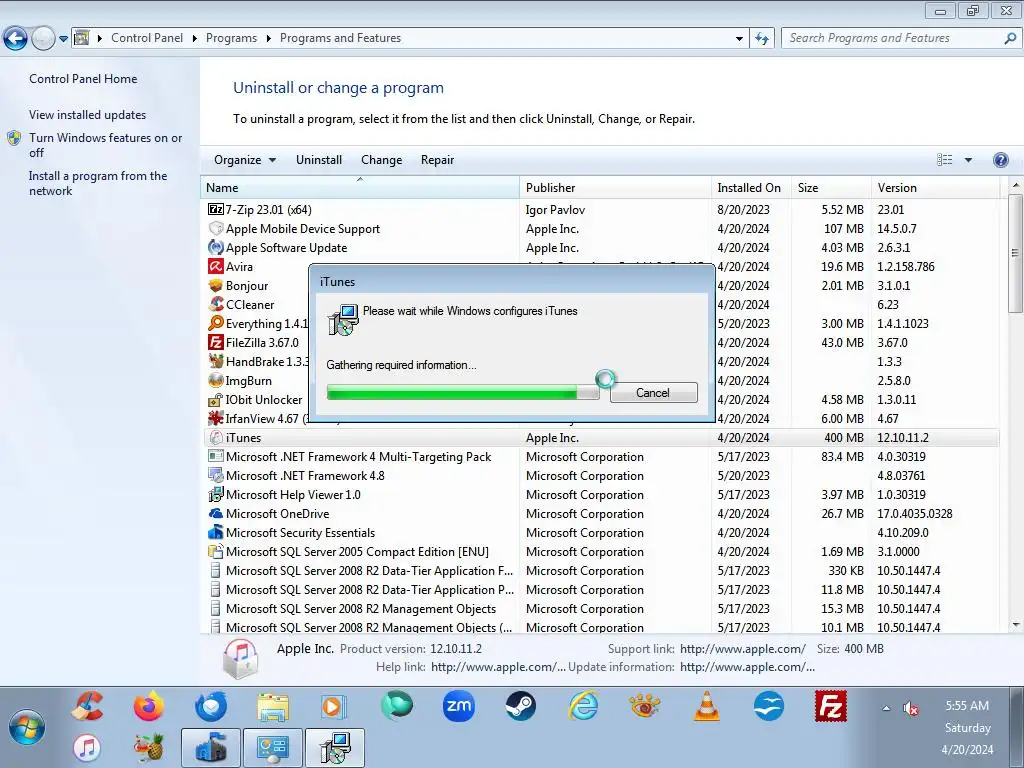Image resolution: width=1024 pixels, height=768 pixels.
Task: Select the iTunes row in list
Action: pyautogui.click(x=601, y=438)
